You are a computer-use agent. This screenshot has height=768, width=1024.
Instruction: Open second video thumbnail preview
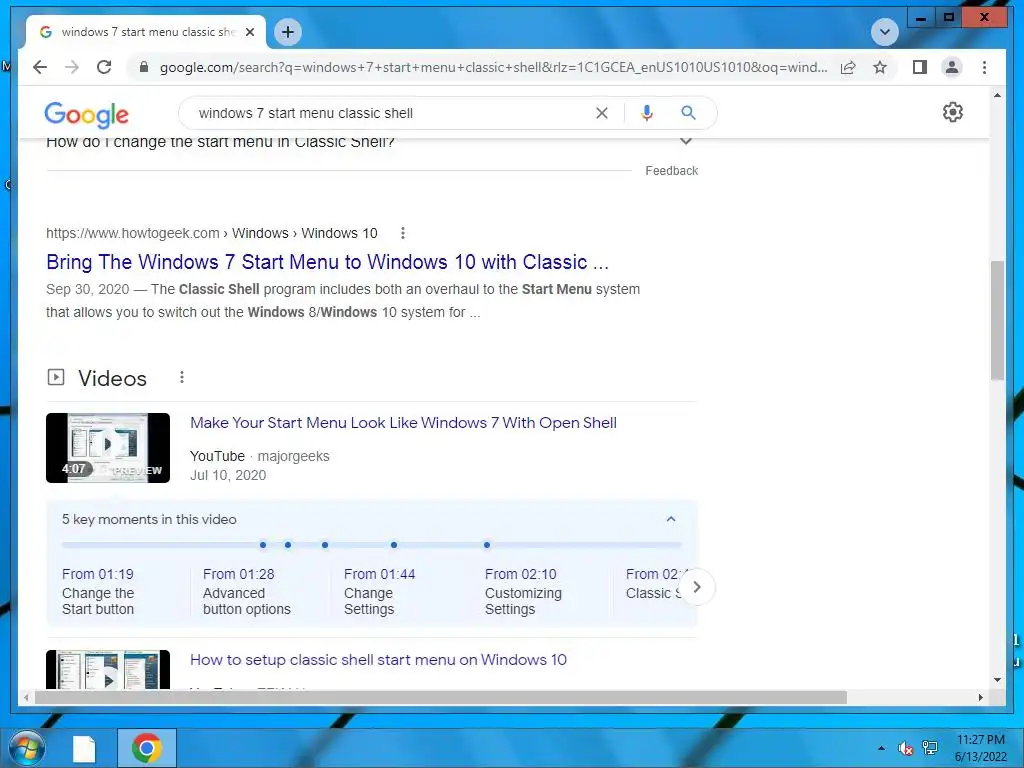click(x=108, y=669)
